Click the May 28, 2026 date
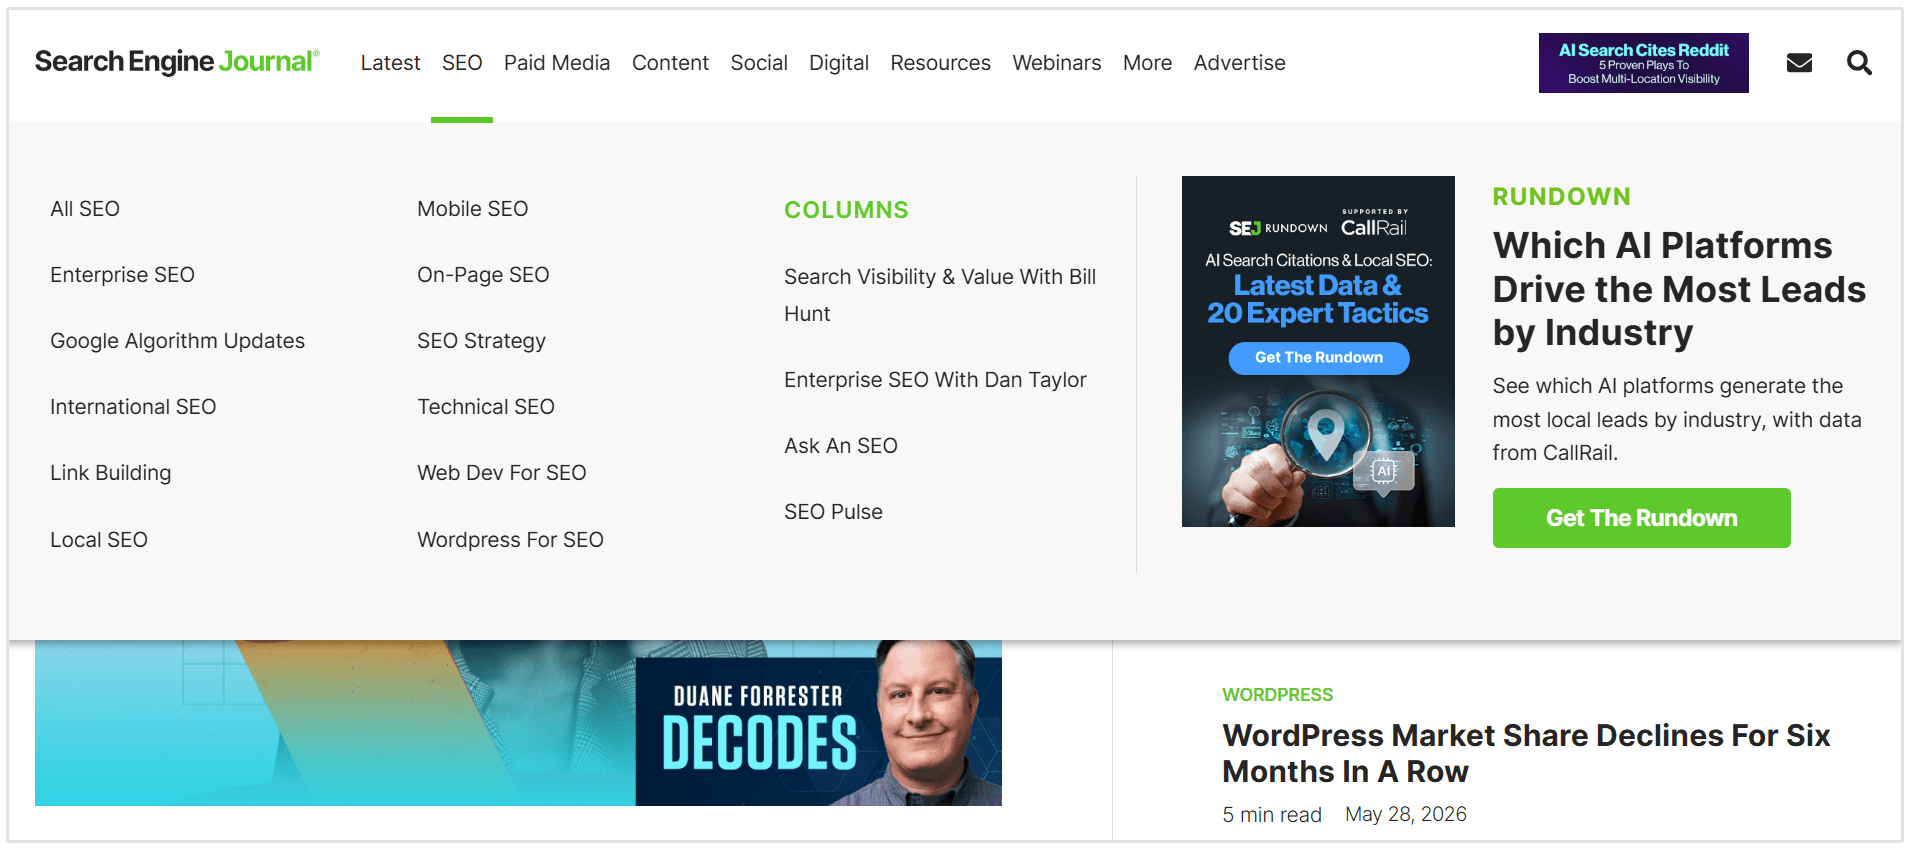This screenshot has height=850, width=1910. pos(1406,815)
